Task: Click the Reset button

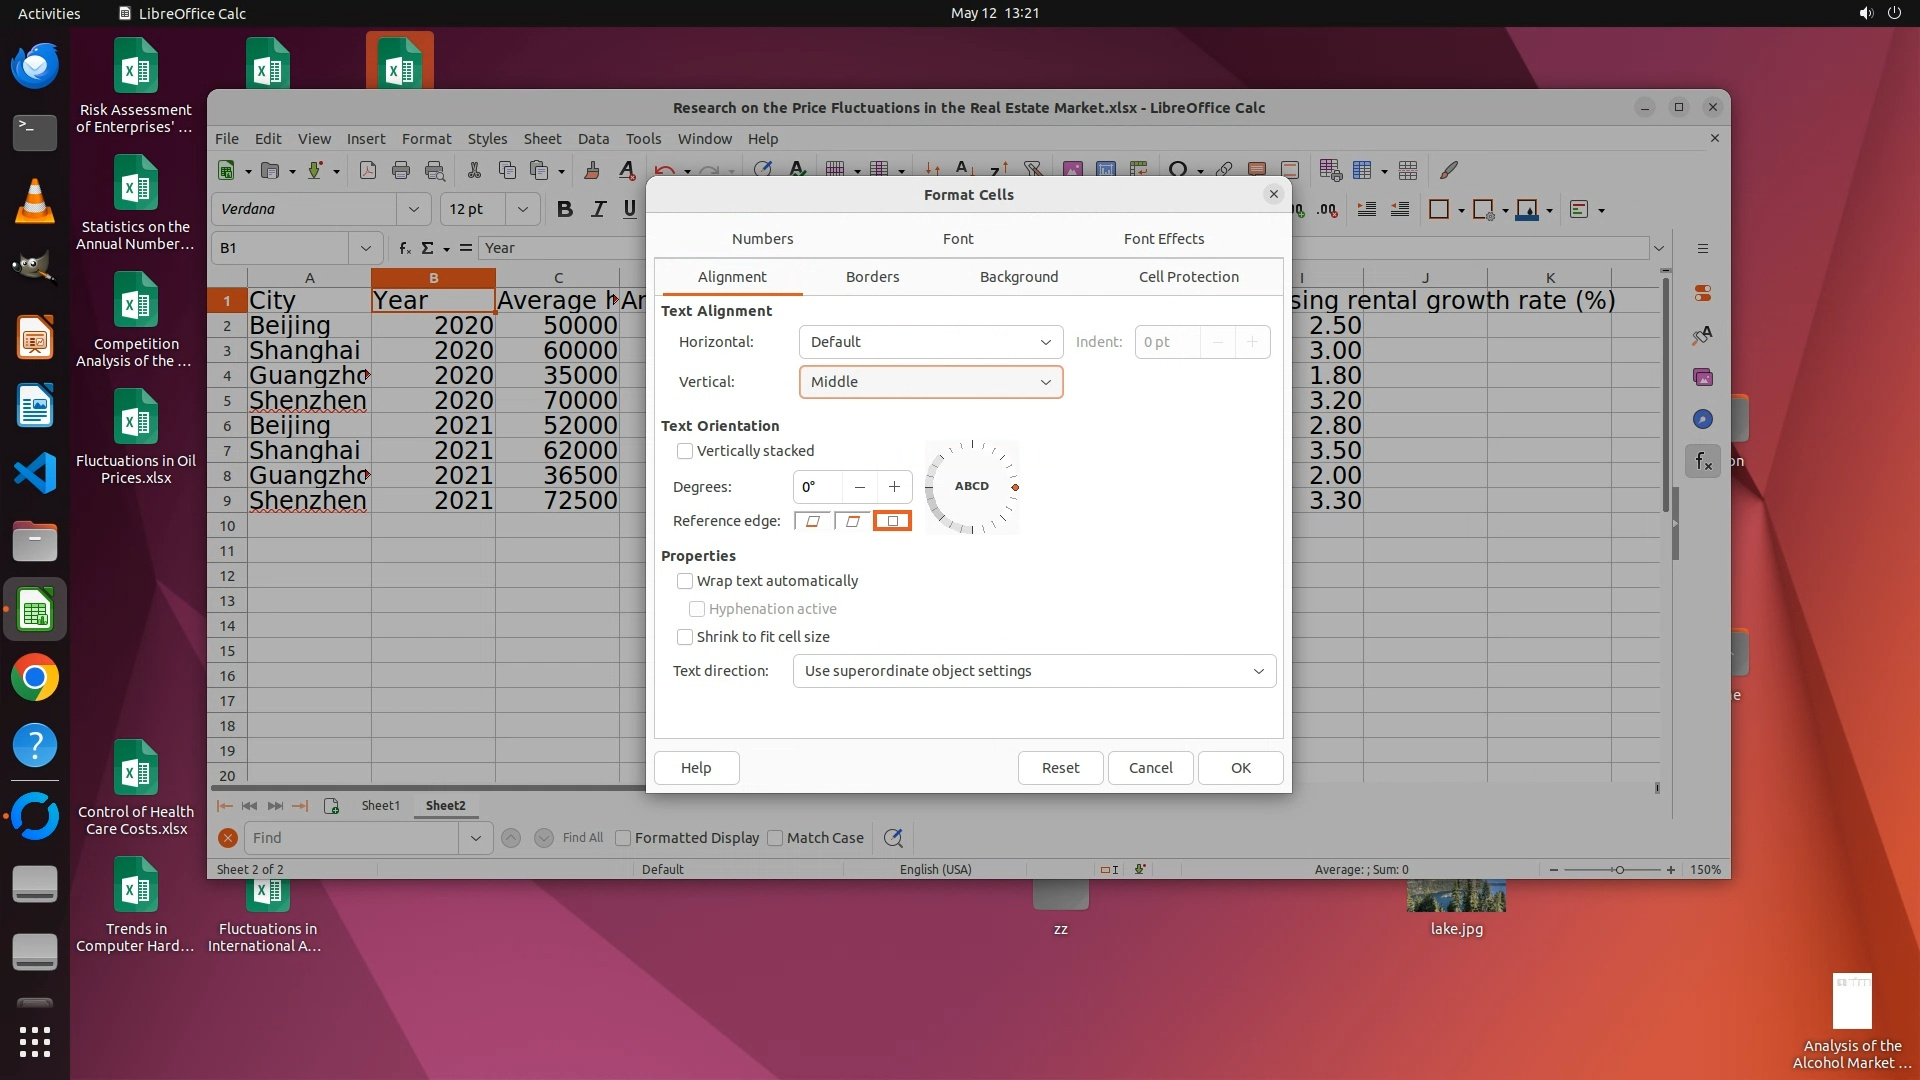Action: click(1060, 768)
